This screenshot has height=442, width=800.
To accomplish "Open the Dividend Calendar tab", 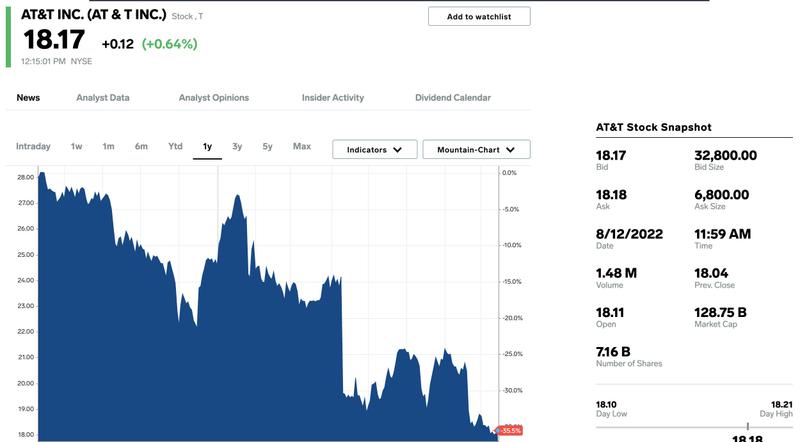I will [453, 97].
